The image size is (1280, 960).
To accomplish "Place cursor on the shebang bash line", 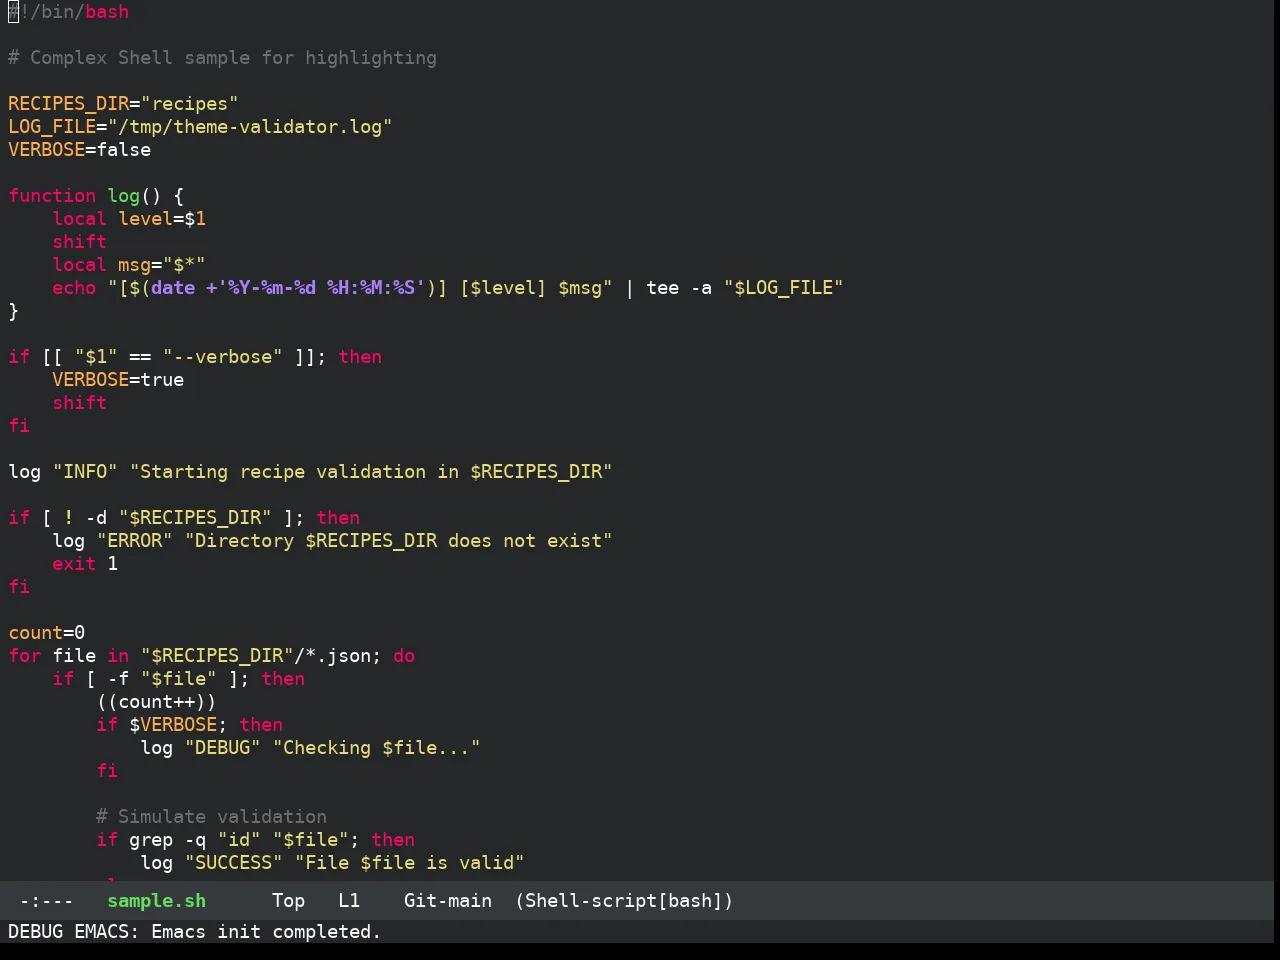I will tap(68, 12).
